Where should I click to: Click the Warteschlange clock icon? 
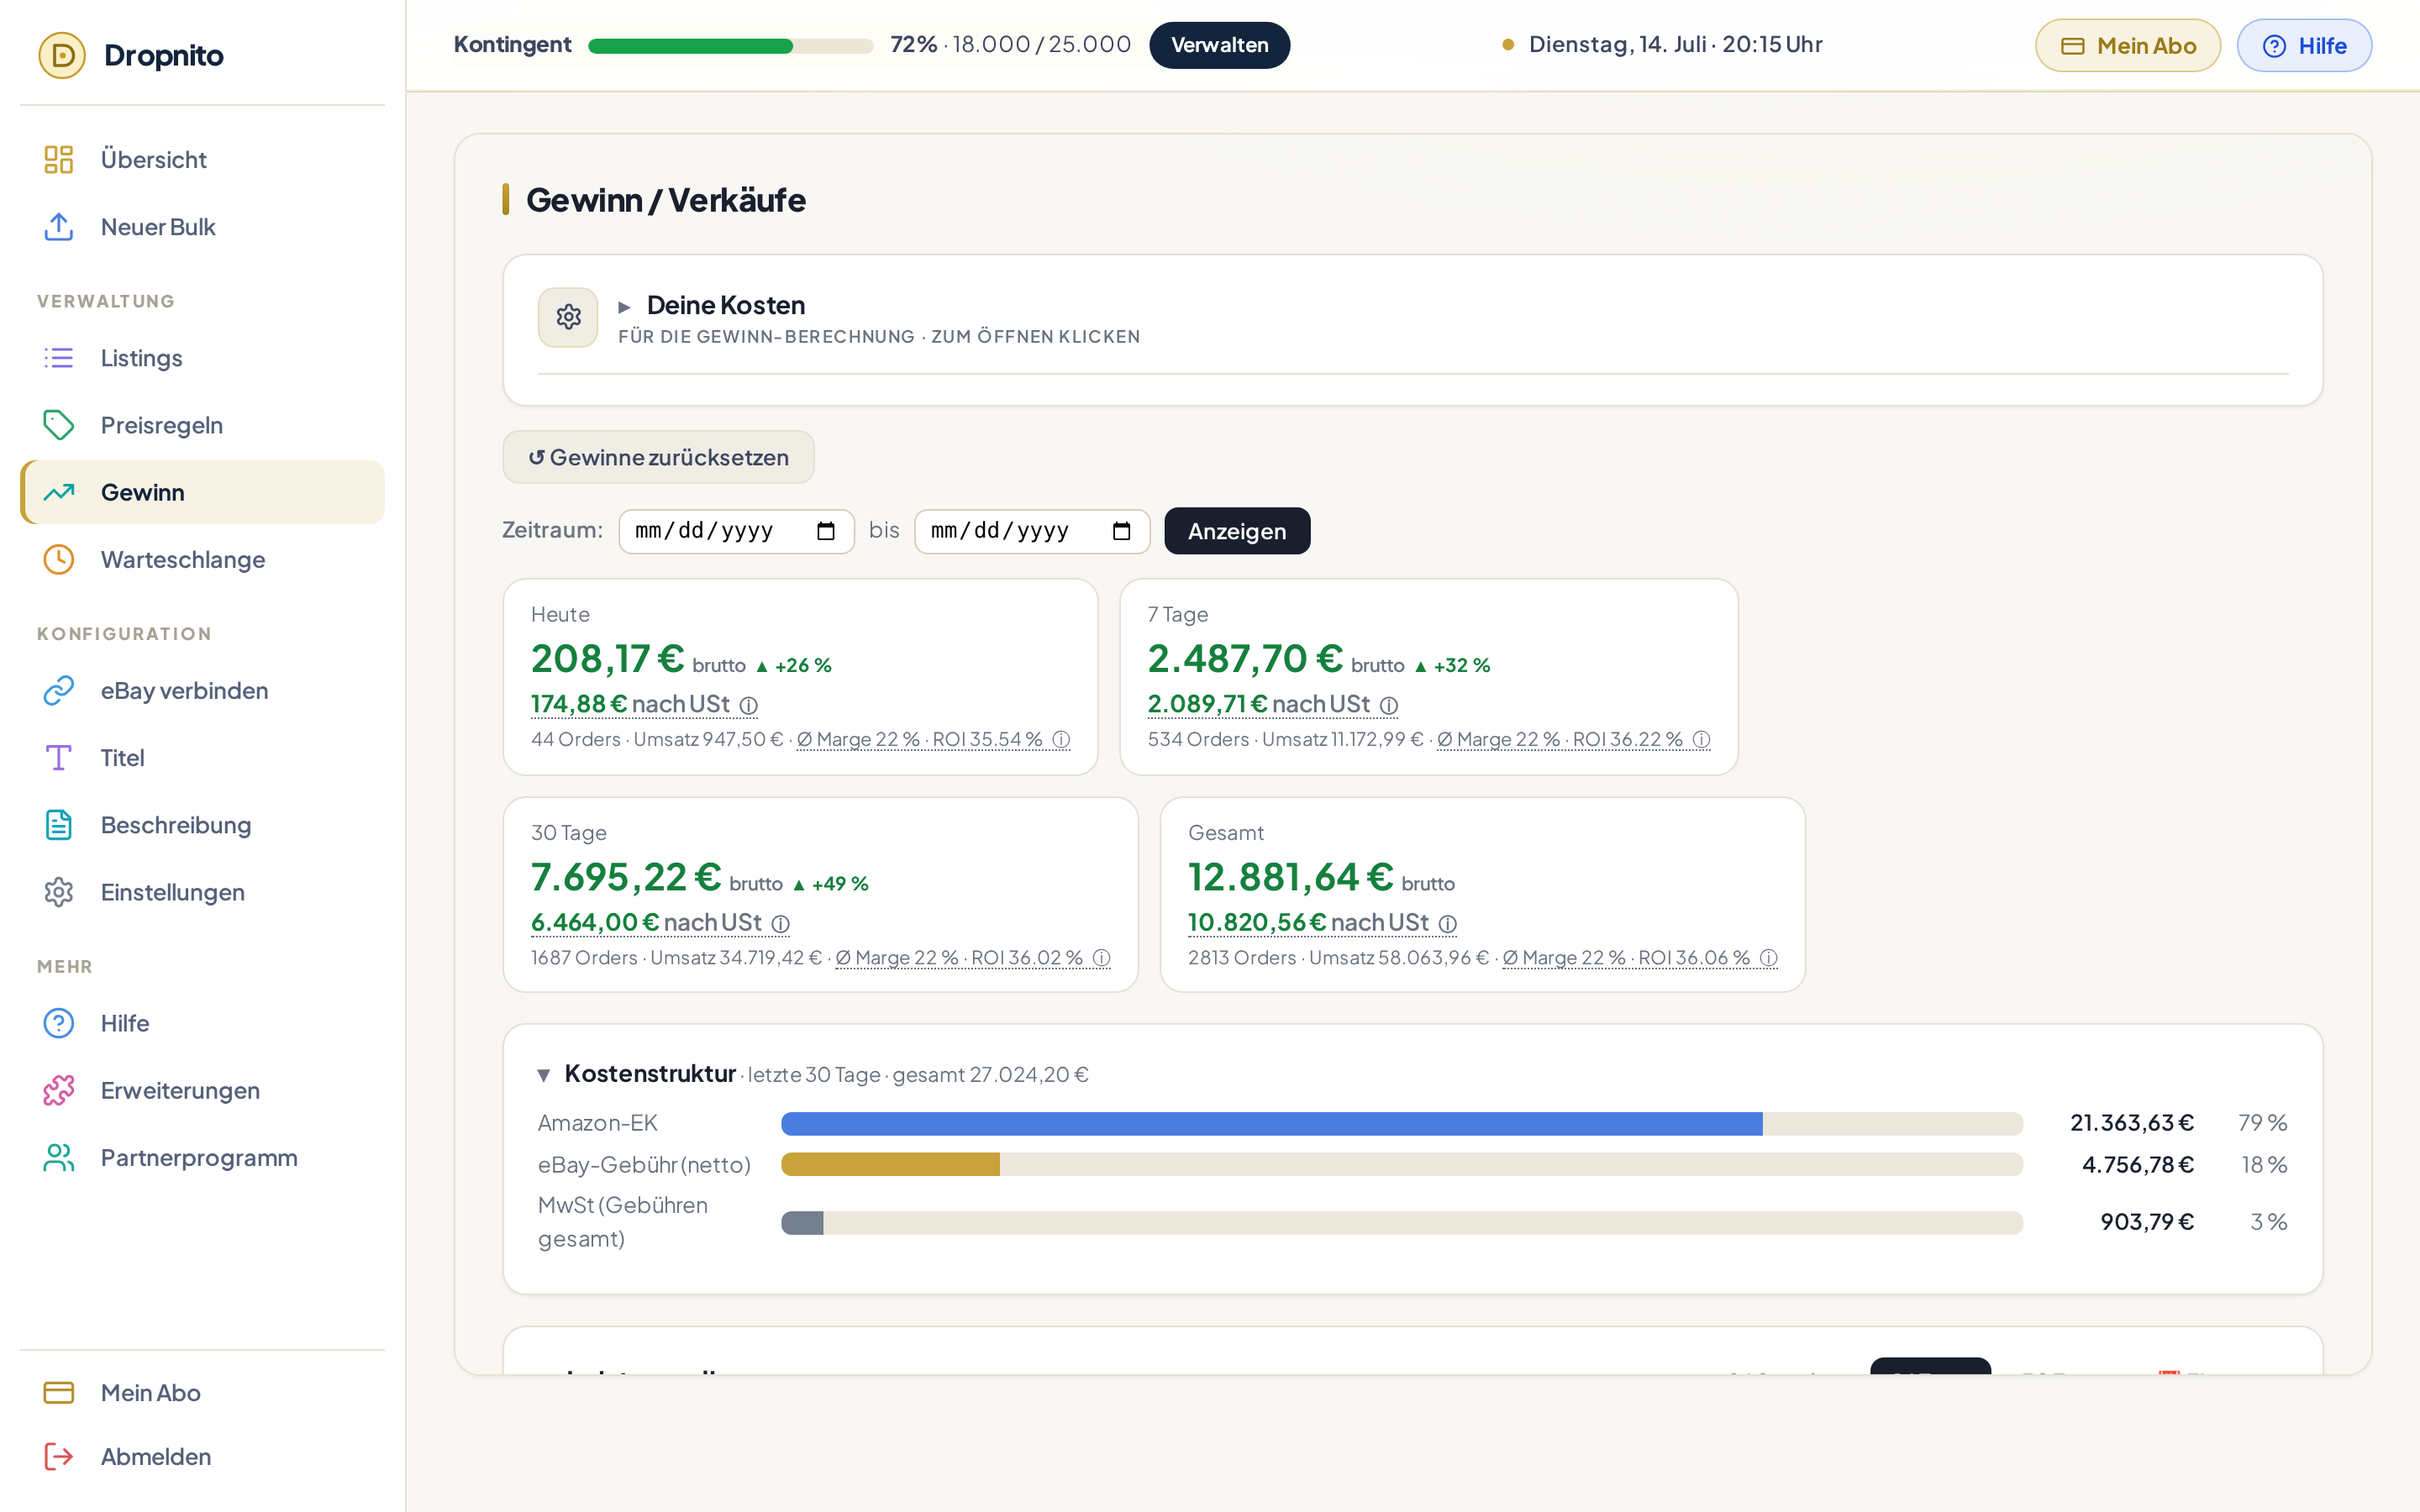coord(59,559)
